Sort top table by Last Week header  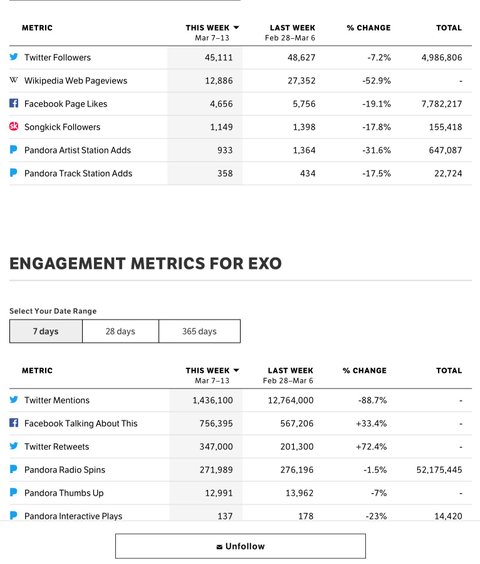coord(292,28)
